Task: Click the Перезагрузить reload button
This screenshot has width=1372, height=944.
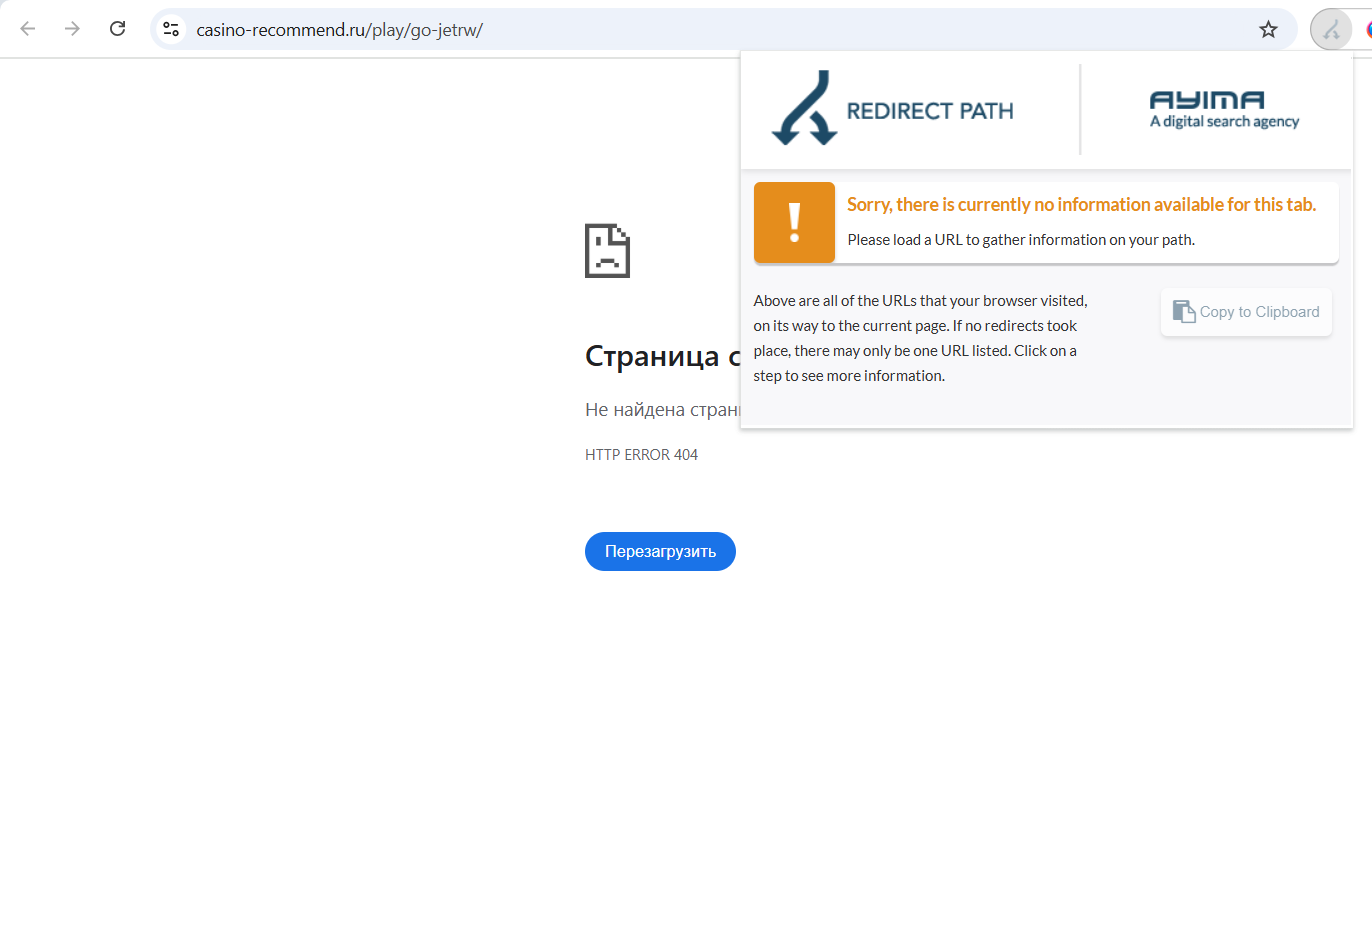Action: [660, 551]
